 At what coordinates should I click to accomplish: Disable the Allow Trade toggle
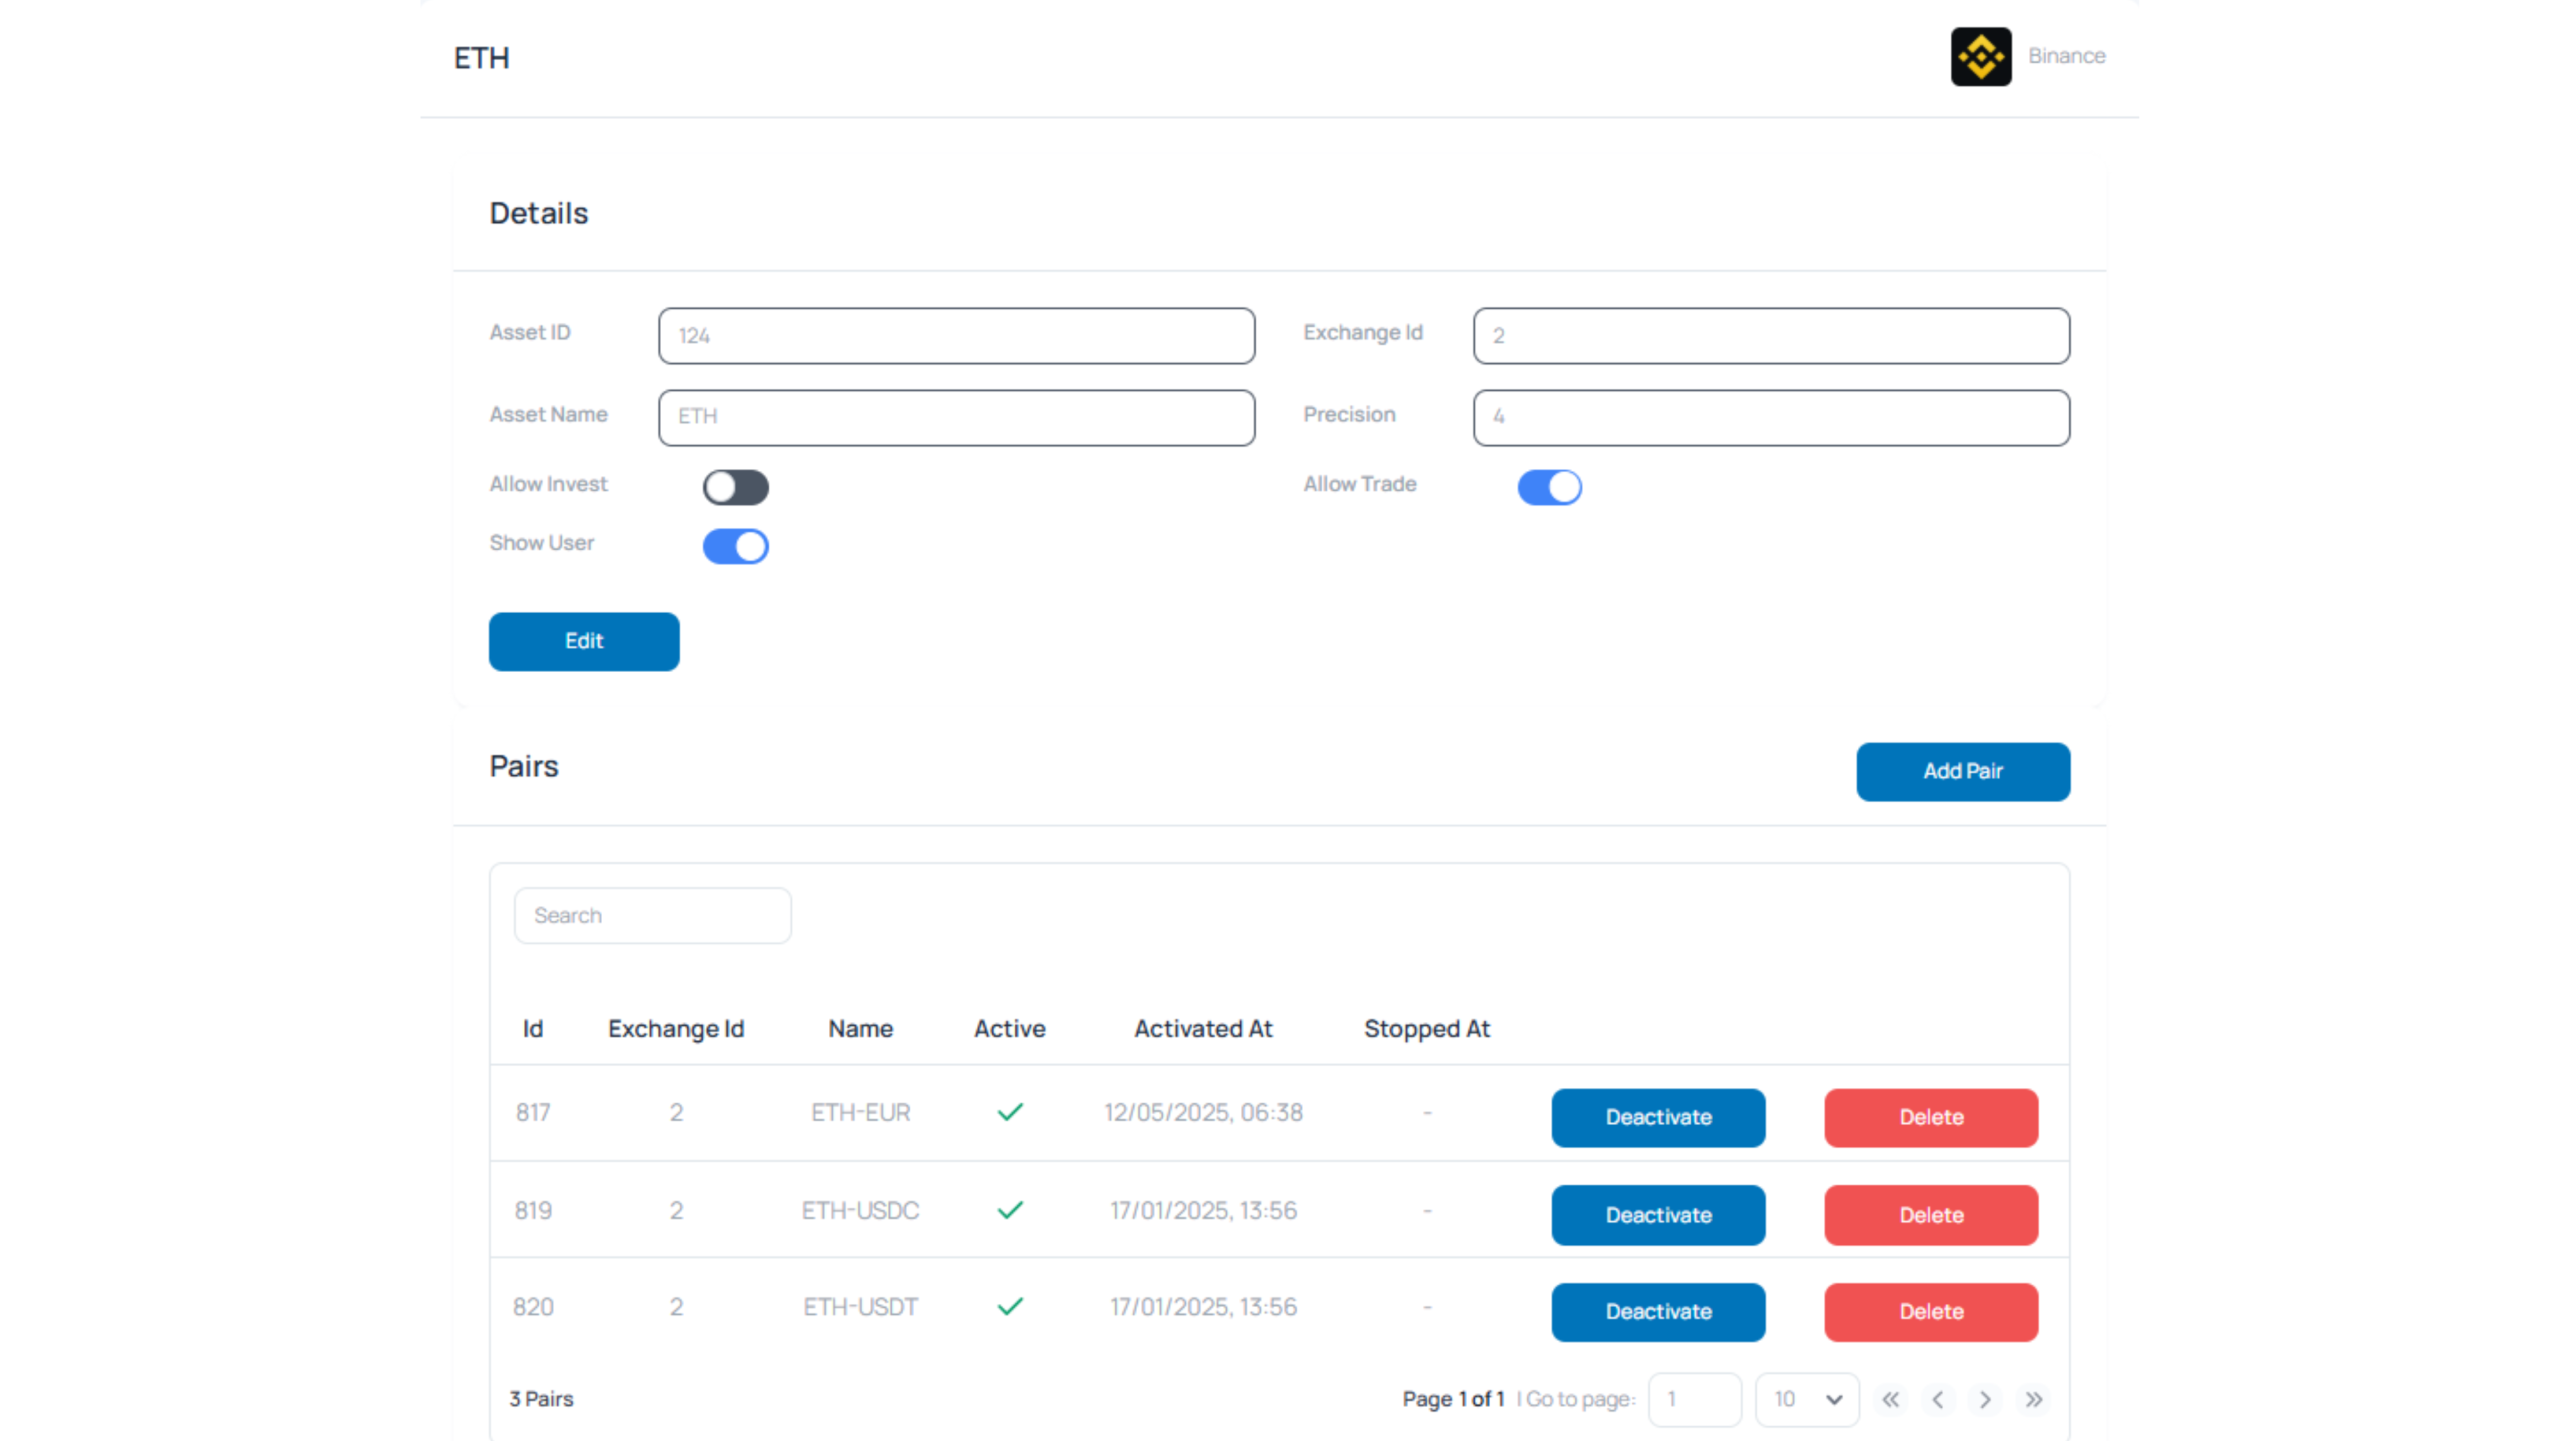(1549, 487)
